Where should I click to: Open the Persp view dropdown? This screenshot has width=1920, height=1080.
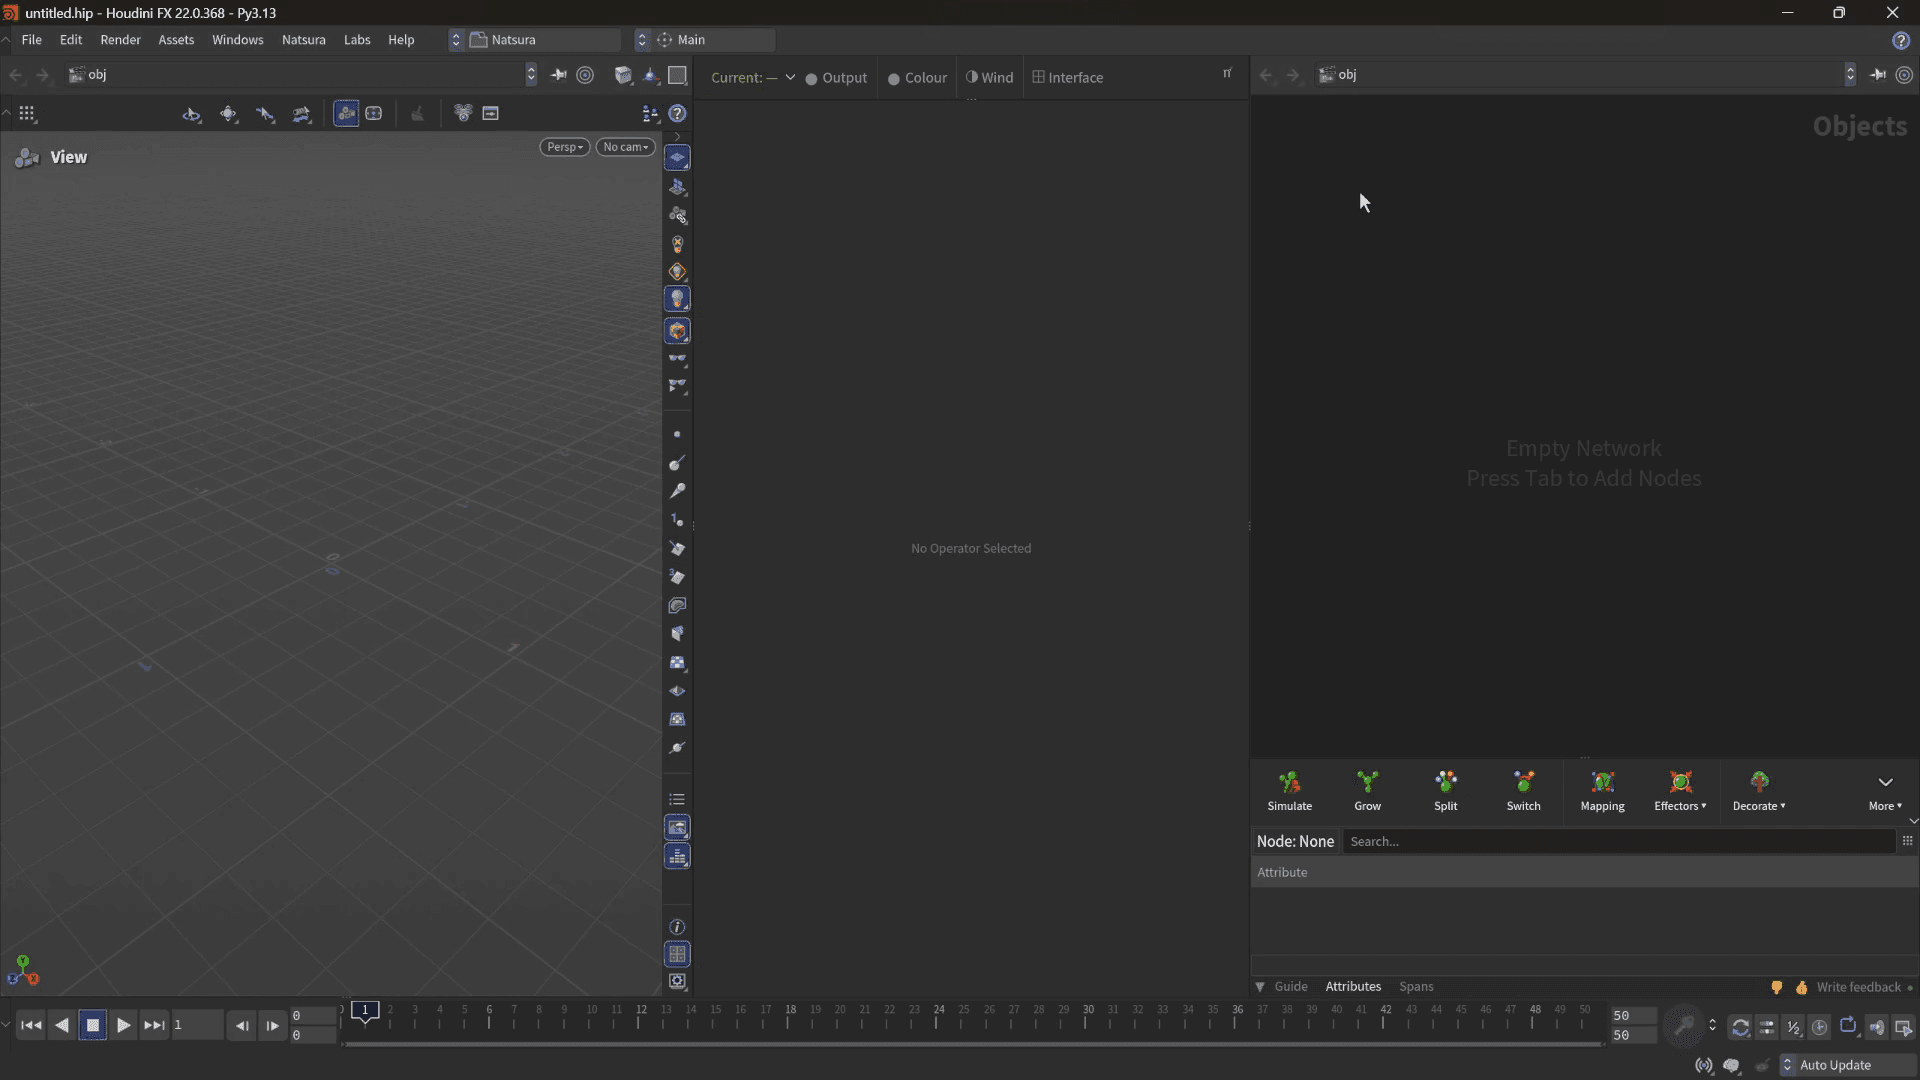(565, 147)
